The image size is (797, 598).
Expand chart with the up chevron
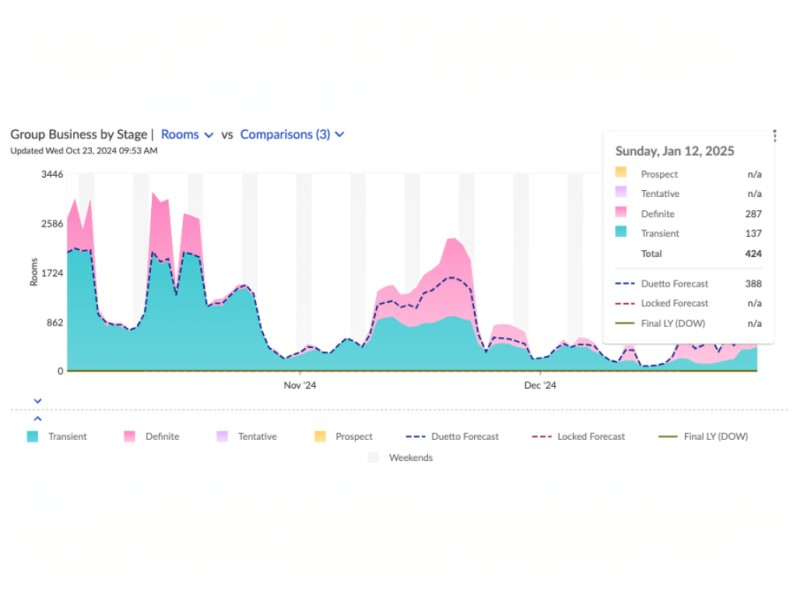pos(38,419)
